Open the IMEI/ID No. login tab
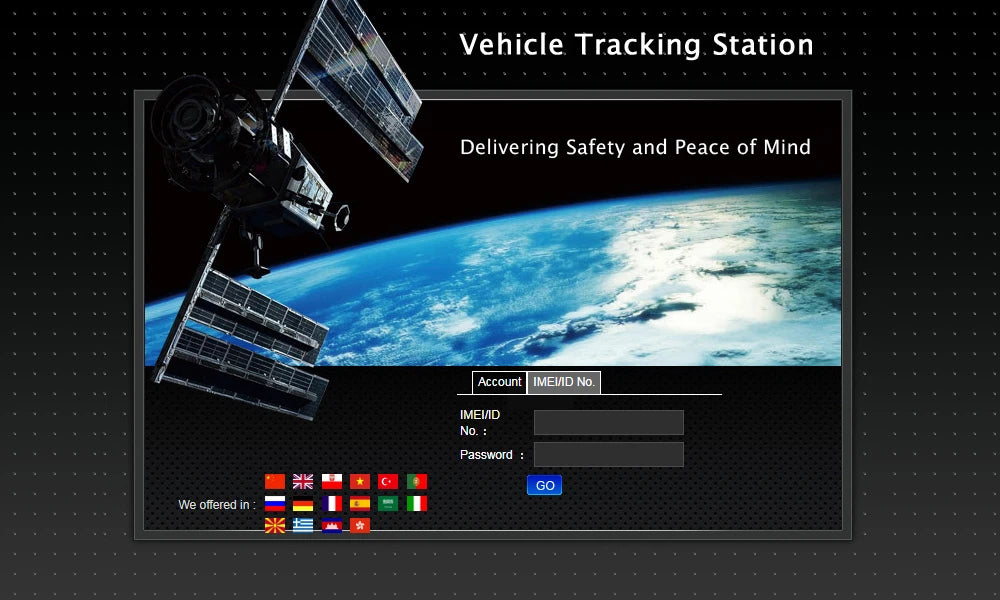 [x=564, y=382]
